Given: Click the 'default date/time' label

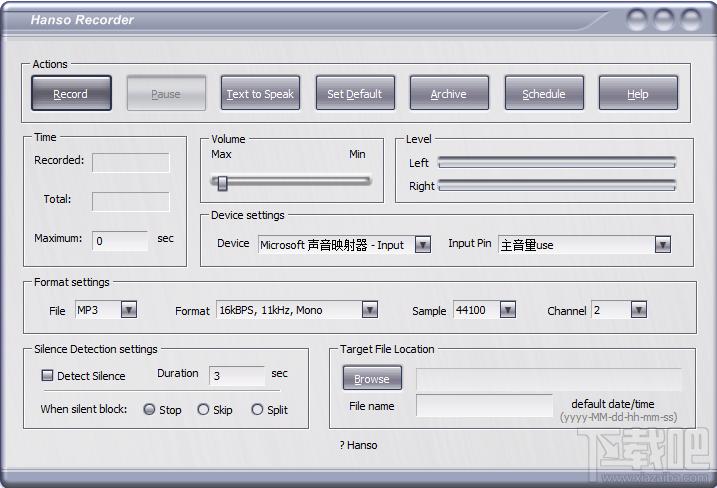Looking at the screenshot, I should pos(613,404).
